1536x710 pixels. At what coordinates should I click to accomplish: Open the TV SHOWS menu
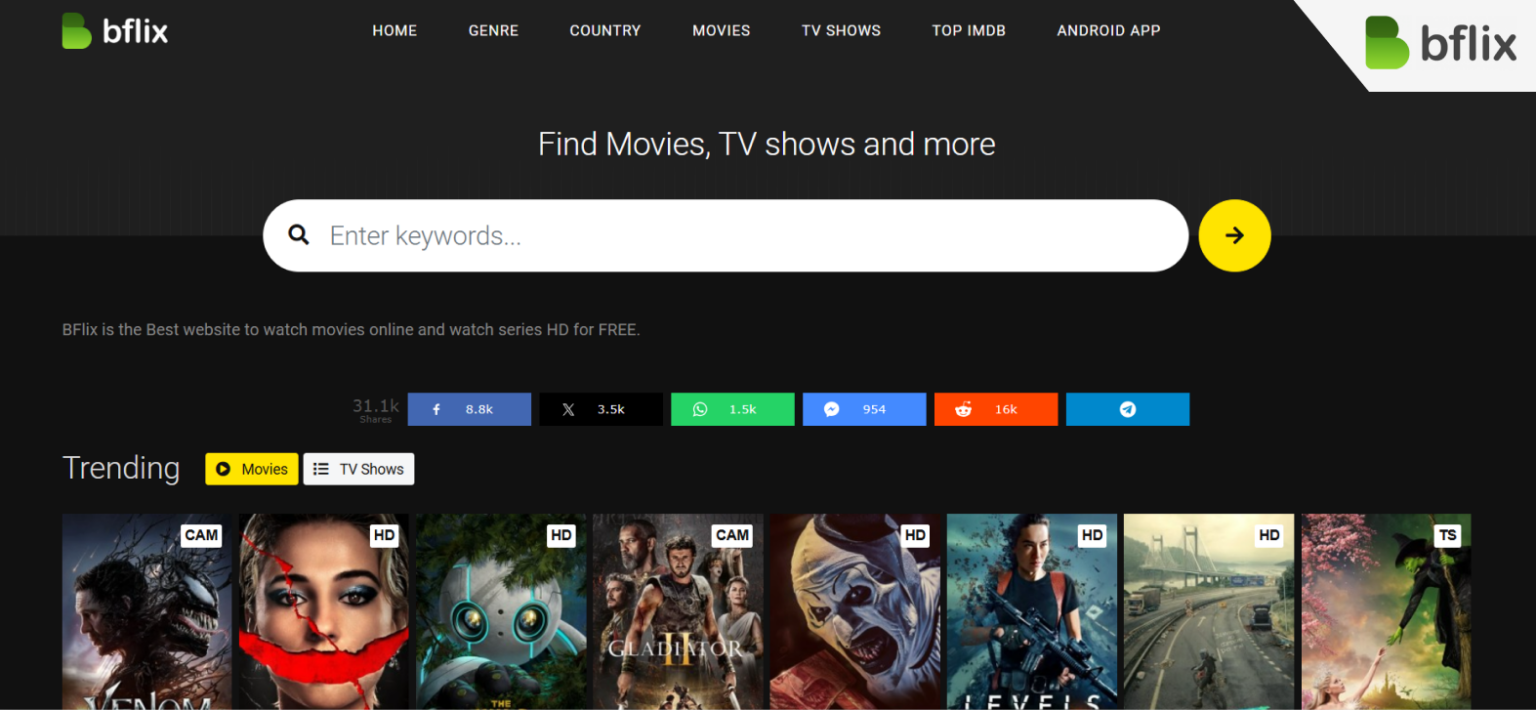840,30
